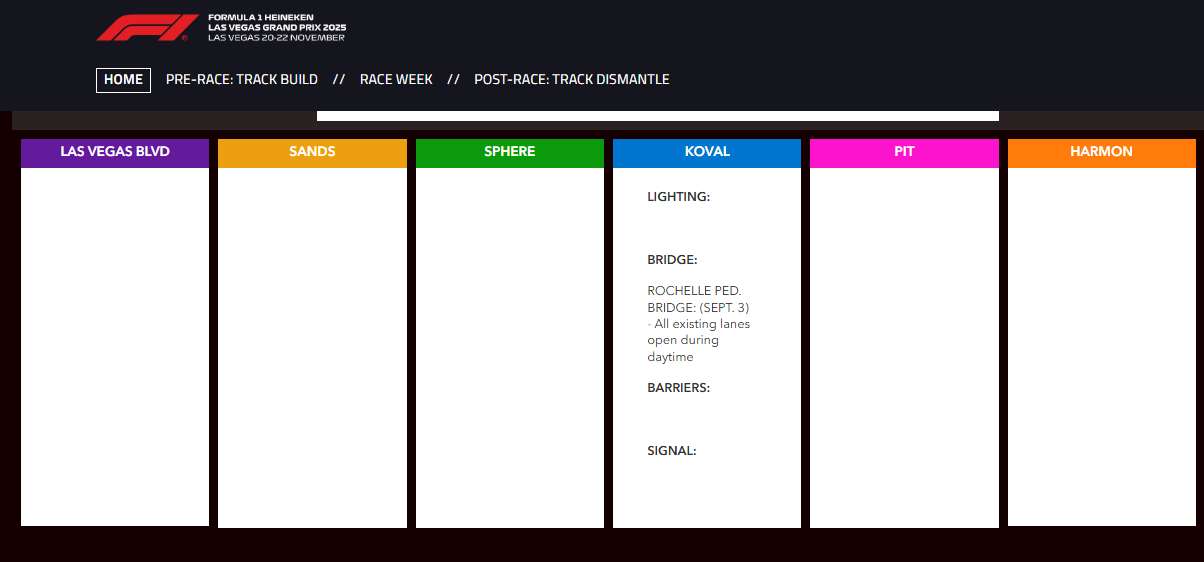
Task: Navigate to Post-Race: Track Dismantle
Action: click(571, 80)
